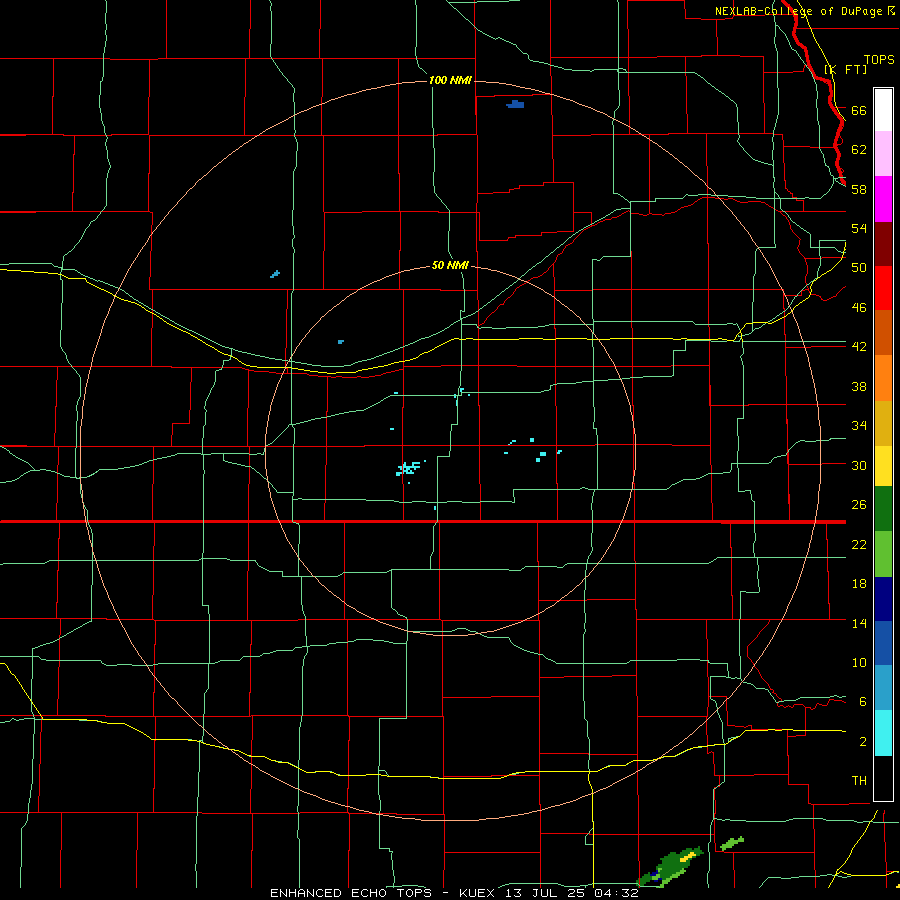Click the yellow core inside the green storm
This screenshot has height=900, width=900.
688,857
